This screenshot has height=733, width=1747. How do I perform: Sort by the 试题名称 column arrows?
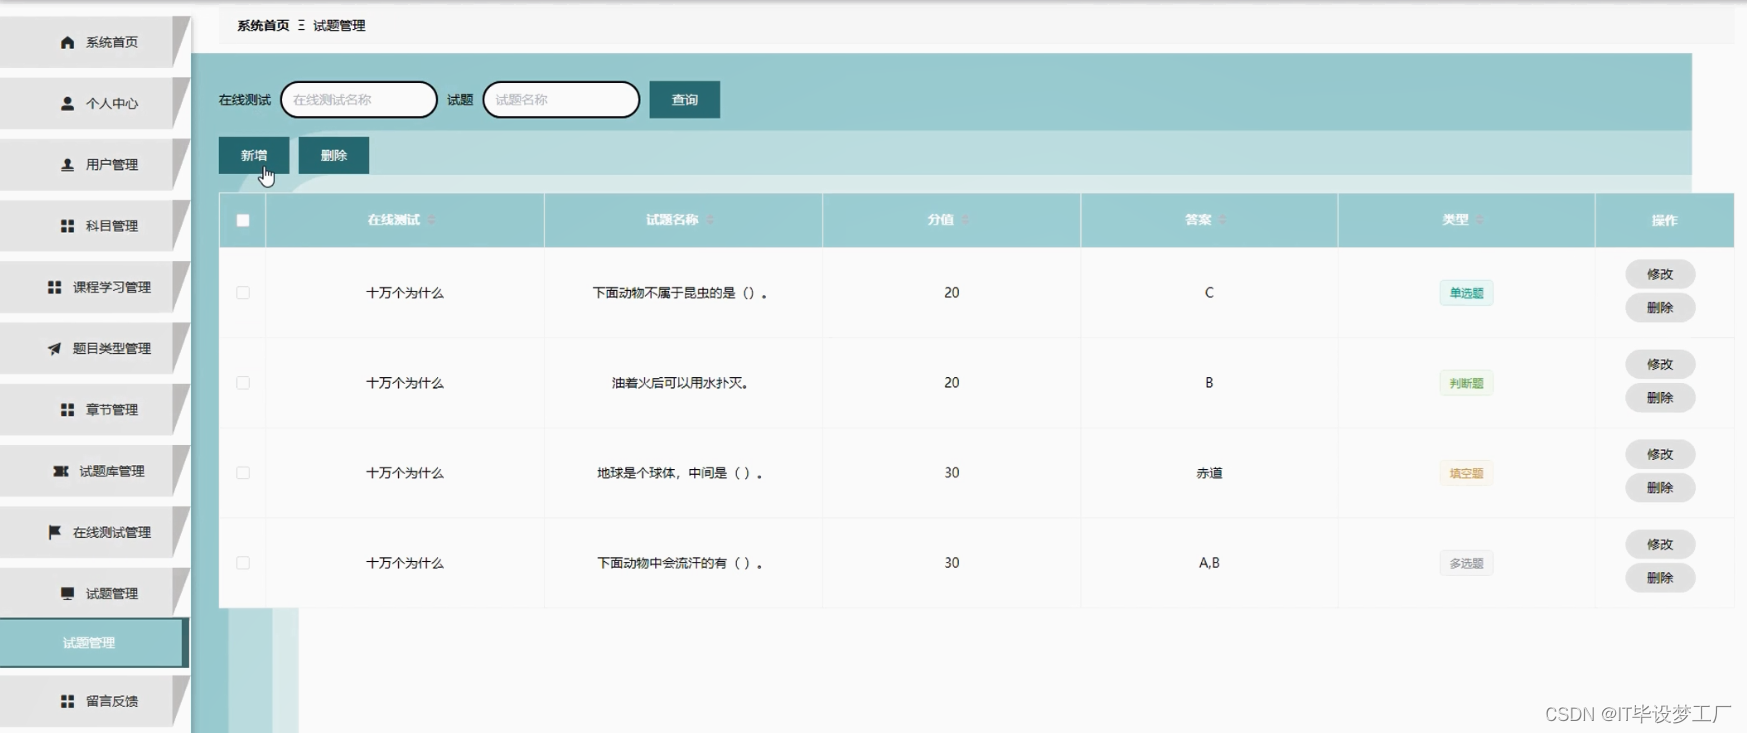(x=710, y=220)
